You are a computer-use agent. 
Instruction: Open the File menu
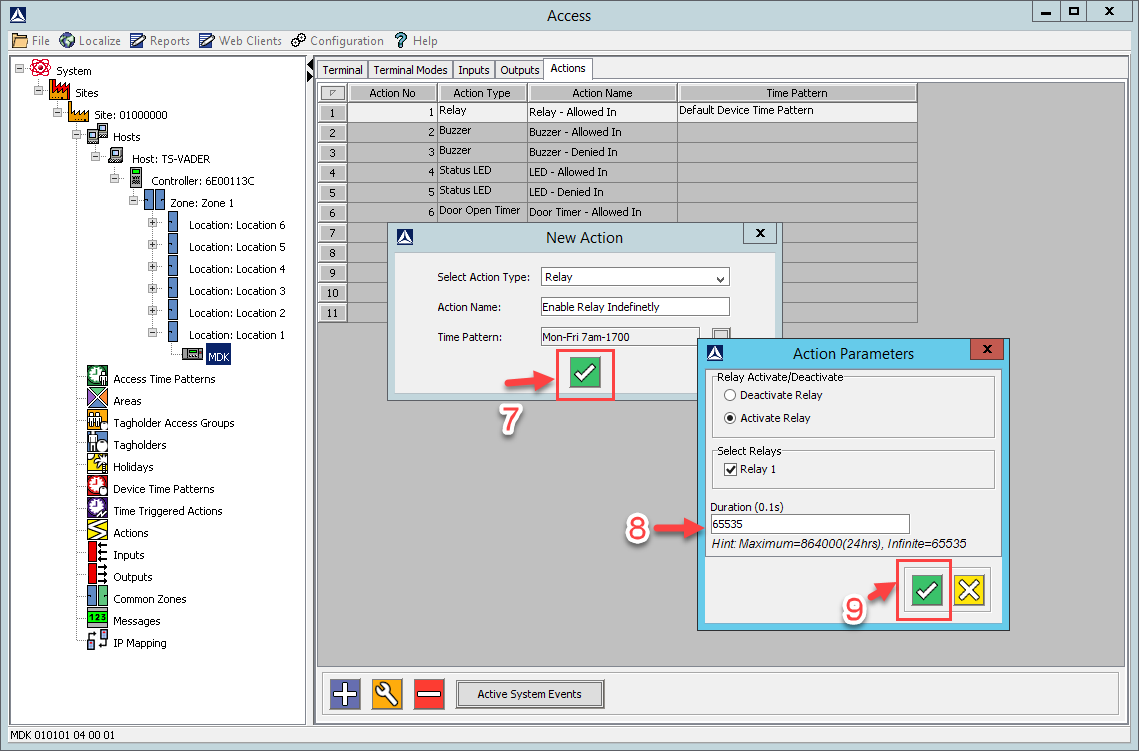[x=31, y=41]
